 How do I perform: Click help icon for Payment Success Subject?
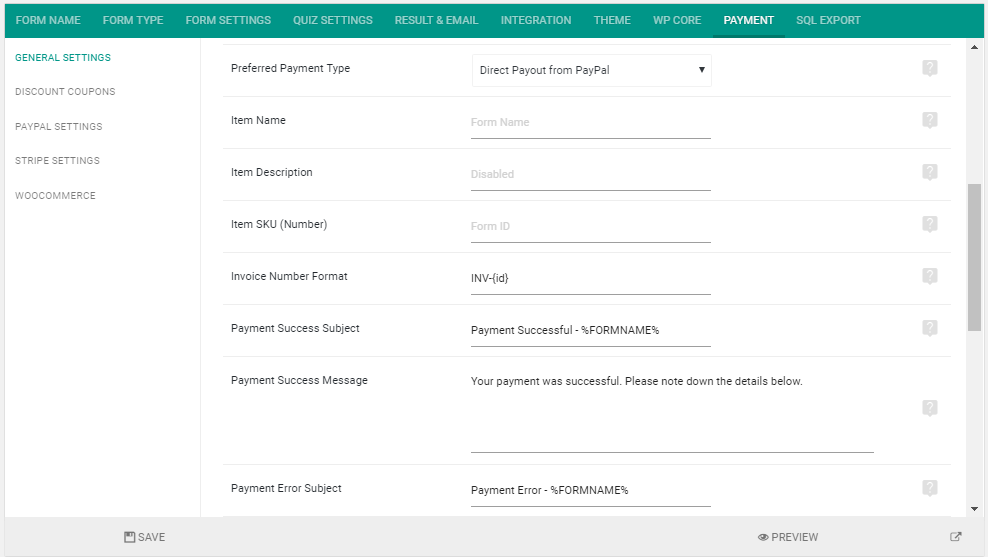point(929,328)
